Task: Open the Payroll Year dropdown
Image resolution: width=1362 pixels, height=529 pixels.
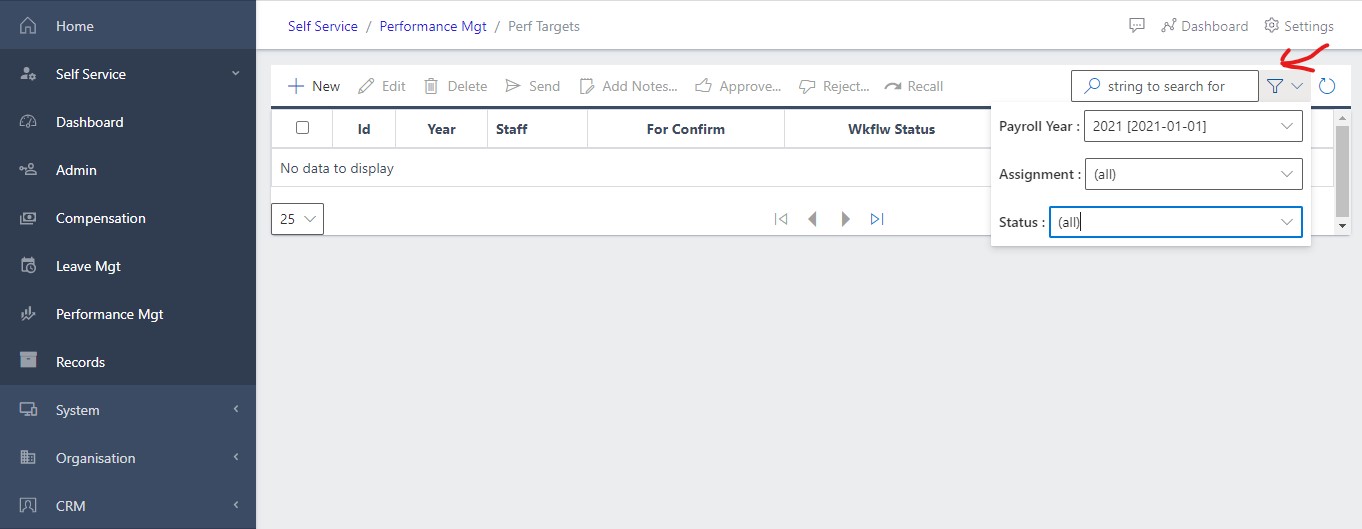Action: [x=1193, y=126]
